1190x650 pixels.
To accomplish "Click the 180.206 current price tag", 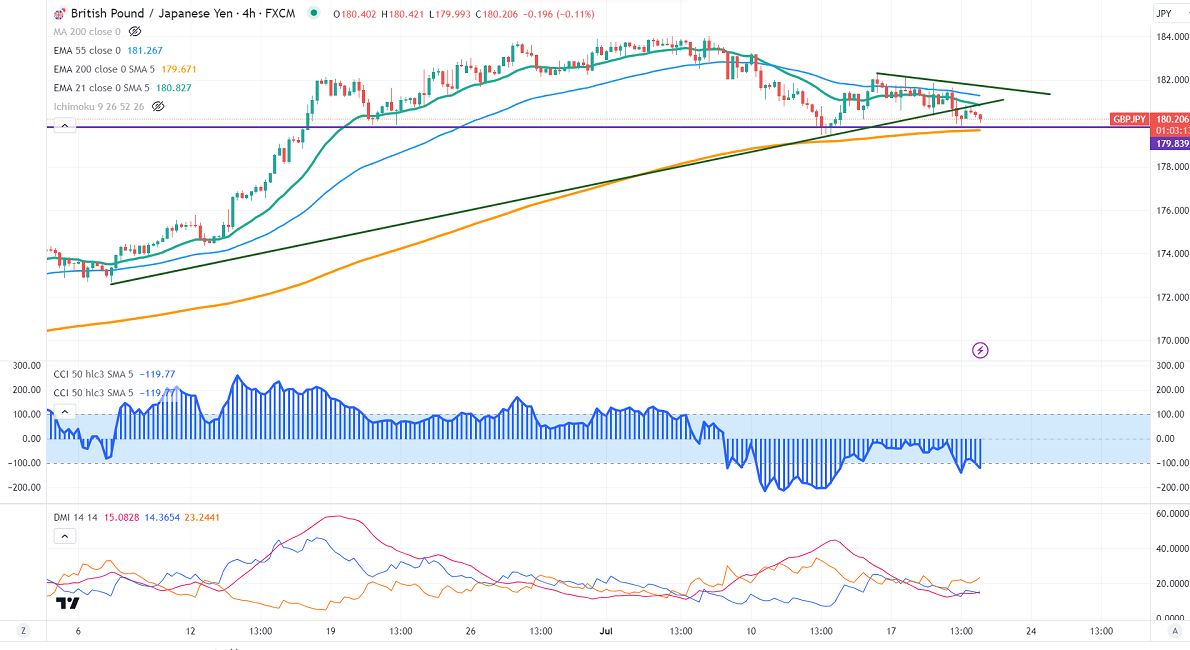I will [1172, 119].
